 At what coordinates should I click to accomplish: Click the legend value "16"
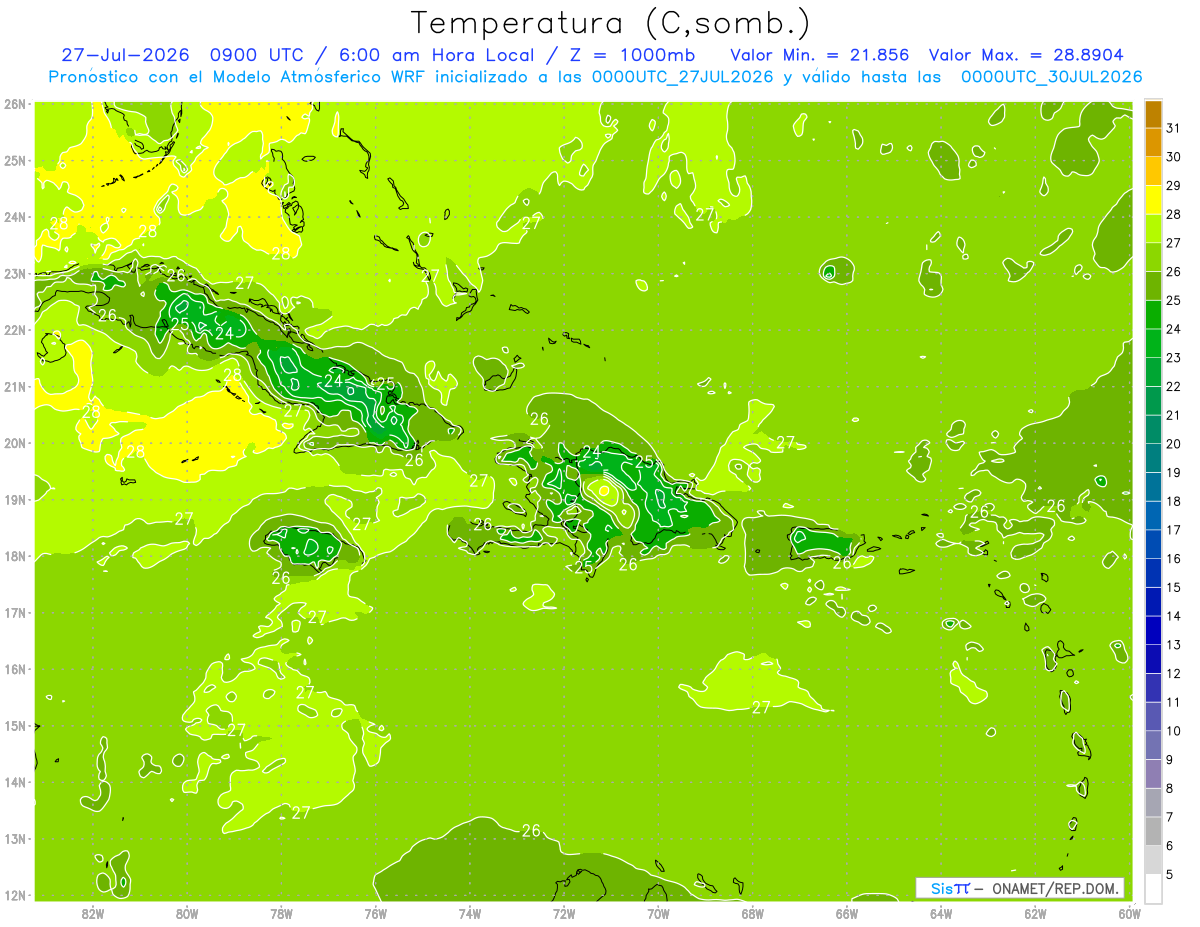coord(1174,559)
